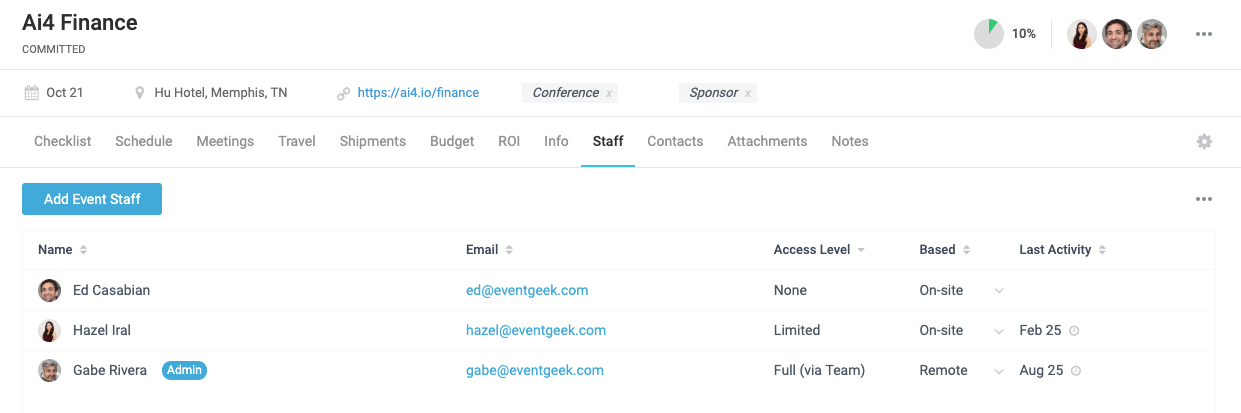Switch to the Info tab

(556, 142)
